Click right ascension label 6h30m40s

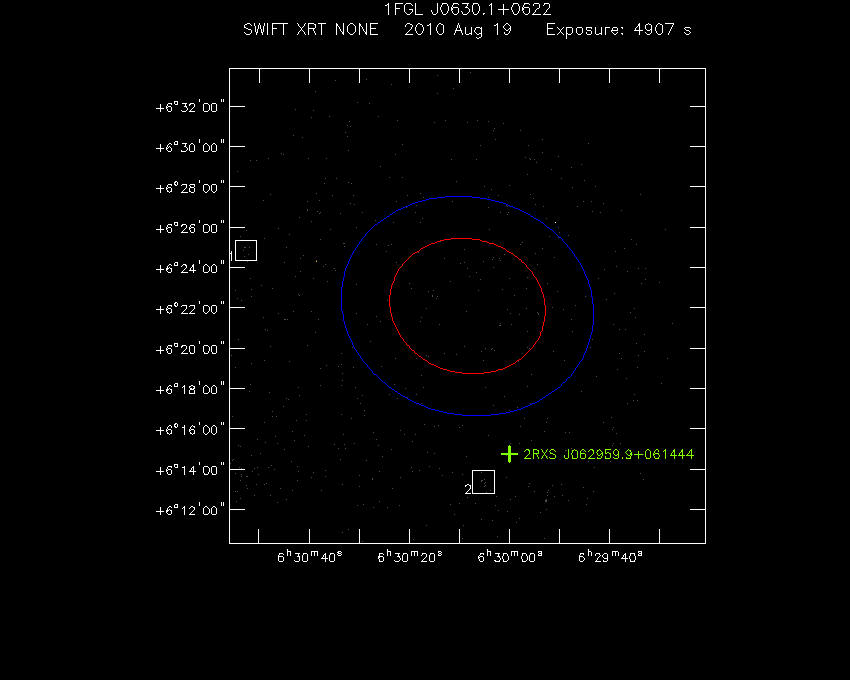[x=310, y=557]
